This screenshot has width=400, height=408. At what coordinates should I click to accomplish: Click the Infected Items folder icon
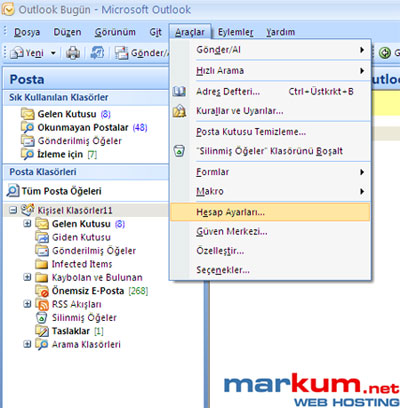[x=42, y=264]
